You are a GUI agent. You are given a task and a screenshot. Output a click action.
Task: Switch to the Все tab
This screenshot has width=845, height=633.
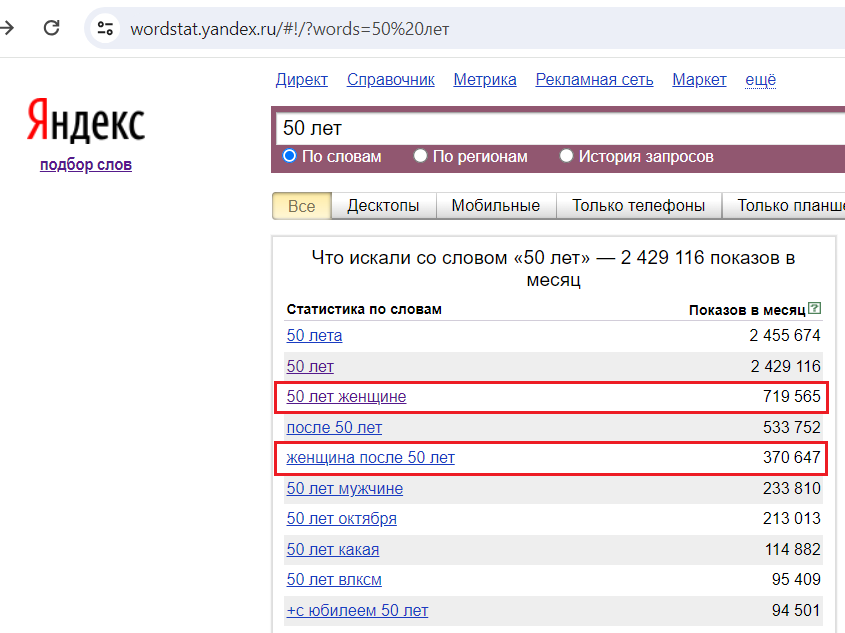tap(302, 206)
